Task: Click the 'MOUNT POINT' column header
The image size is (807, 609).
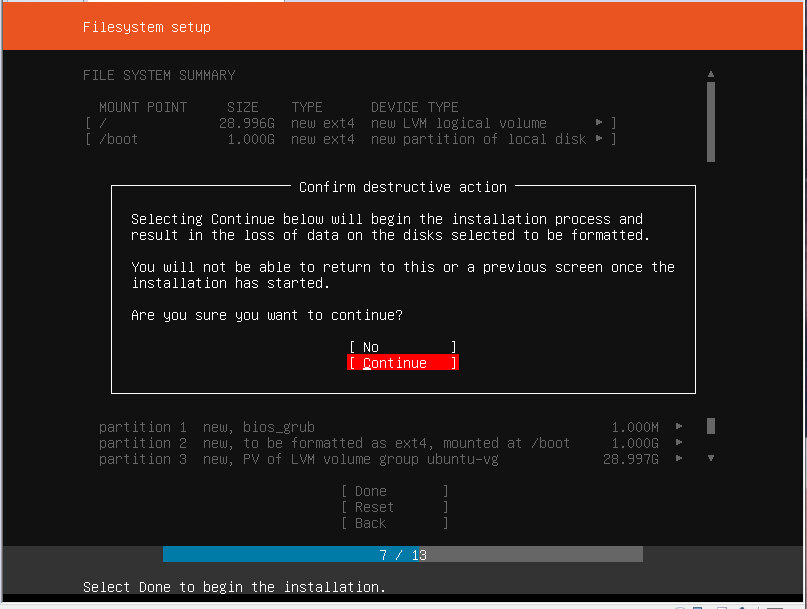Action: pyautogui.click(x=143, y=107)
